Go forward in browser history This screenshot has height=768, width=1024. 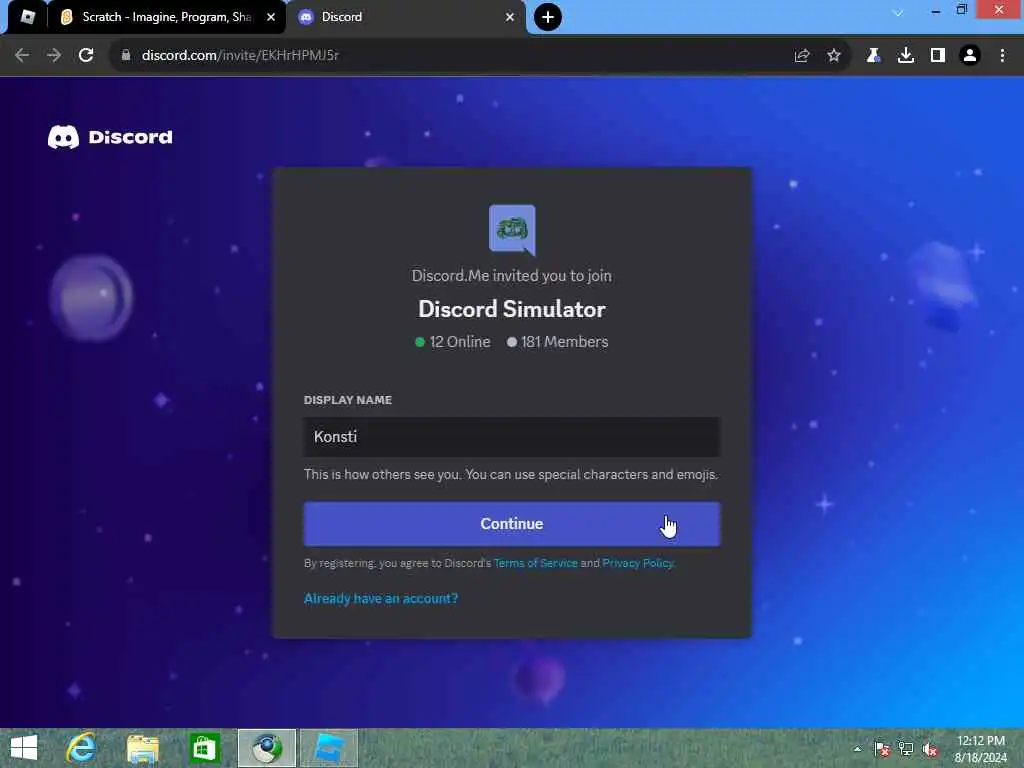point(54,56)
